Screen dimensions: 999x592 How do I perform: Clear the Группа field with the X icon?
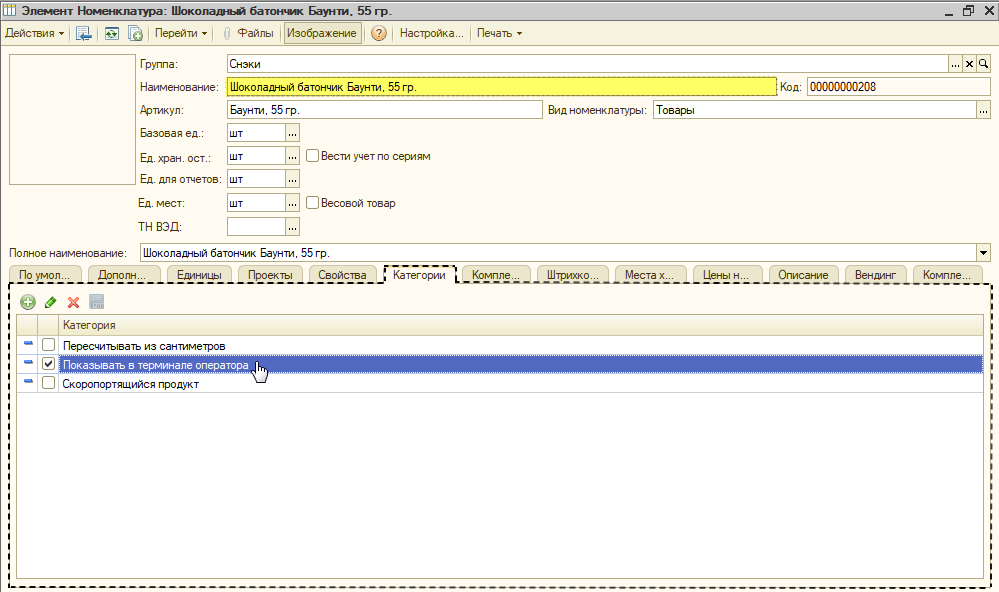coord(969,64)
